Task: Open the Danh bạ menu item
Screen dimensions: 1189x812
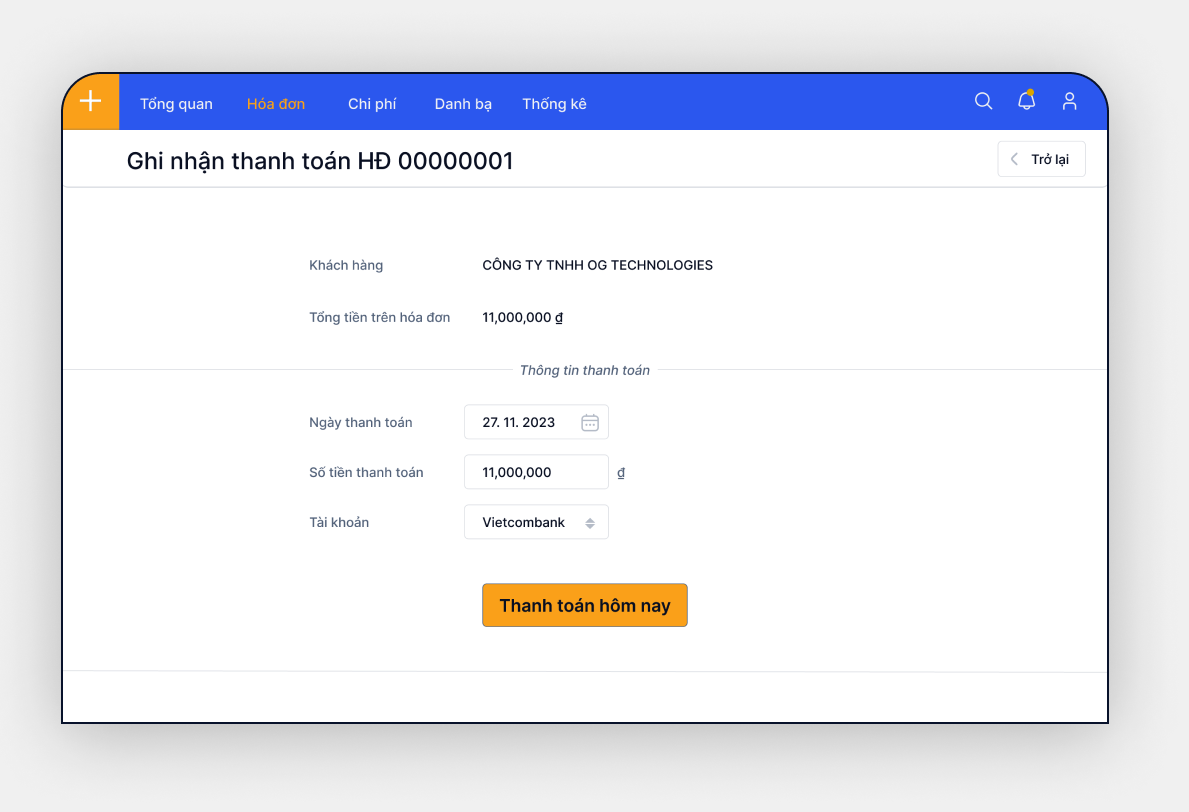Action: coord(463,104)
